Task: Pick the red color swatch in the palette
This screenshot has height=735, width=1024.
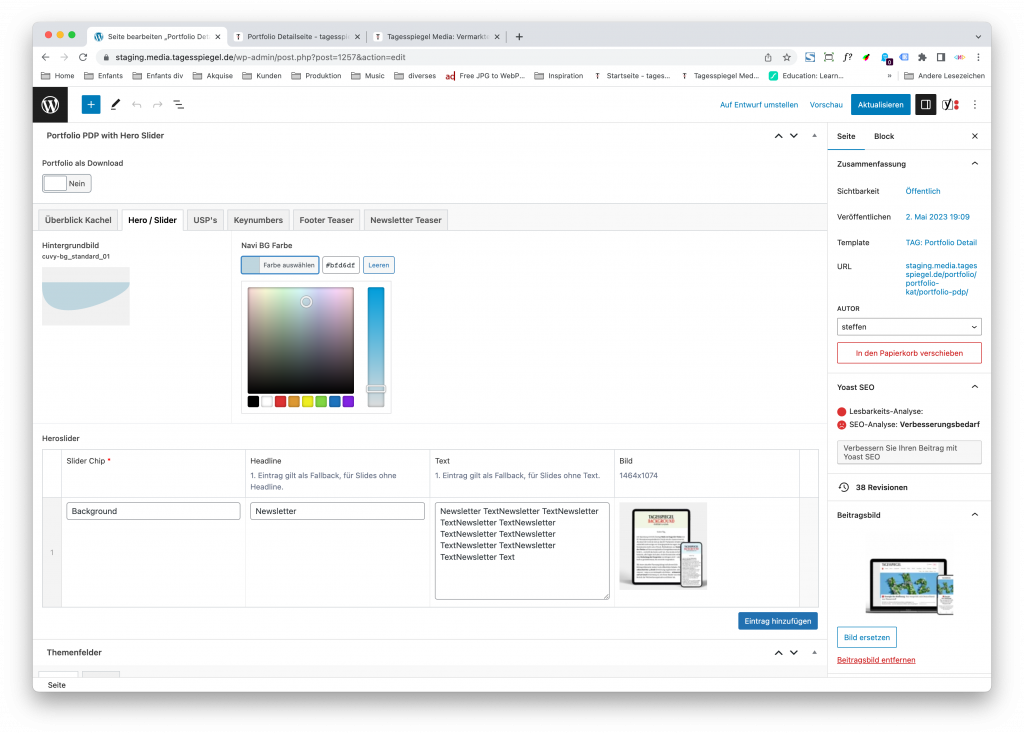Action: tap(280, 402)
